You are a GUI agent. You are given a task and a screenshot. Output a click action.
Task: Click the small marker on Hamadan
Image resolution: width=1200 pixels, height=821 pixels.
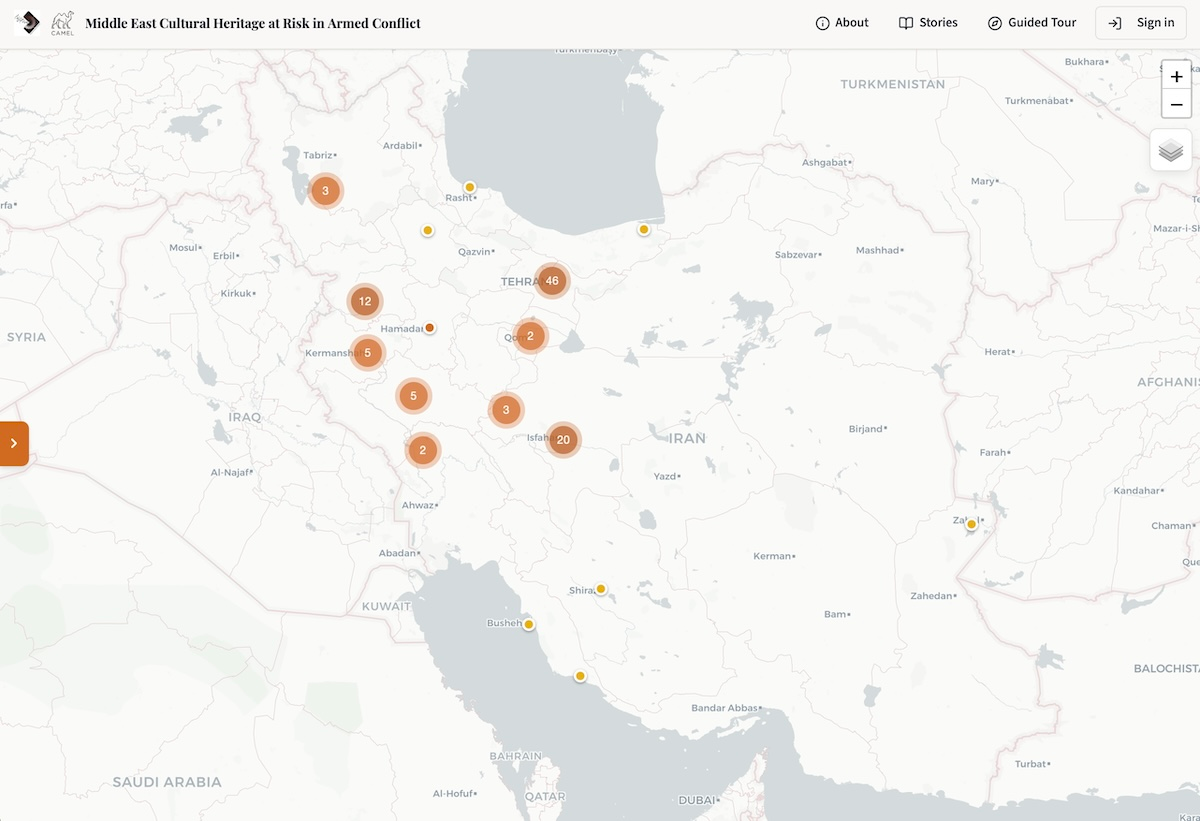pos(429,327)
